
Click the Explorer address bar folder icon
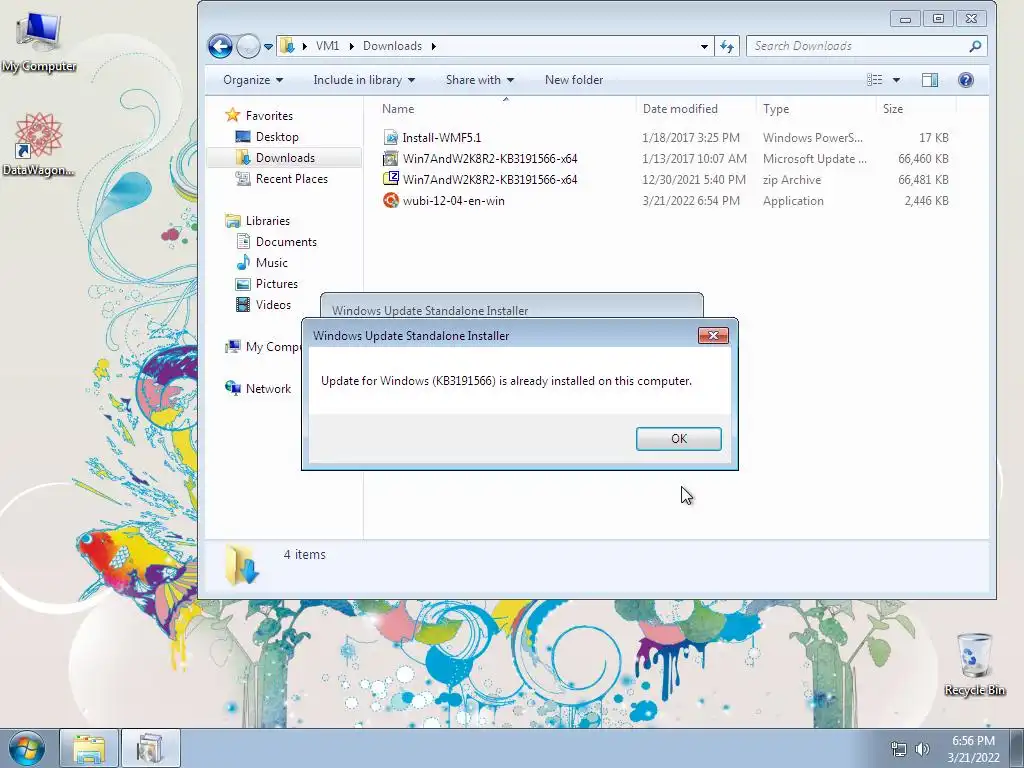pos(287,46)
